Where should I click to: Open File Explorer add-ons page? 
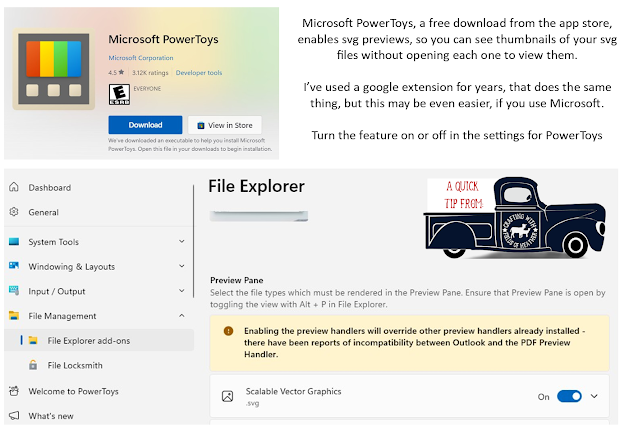click(x=88, y=341)
